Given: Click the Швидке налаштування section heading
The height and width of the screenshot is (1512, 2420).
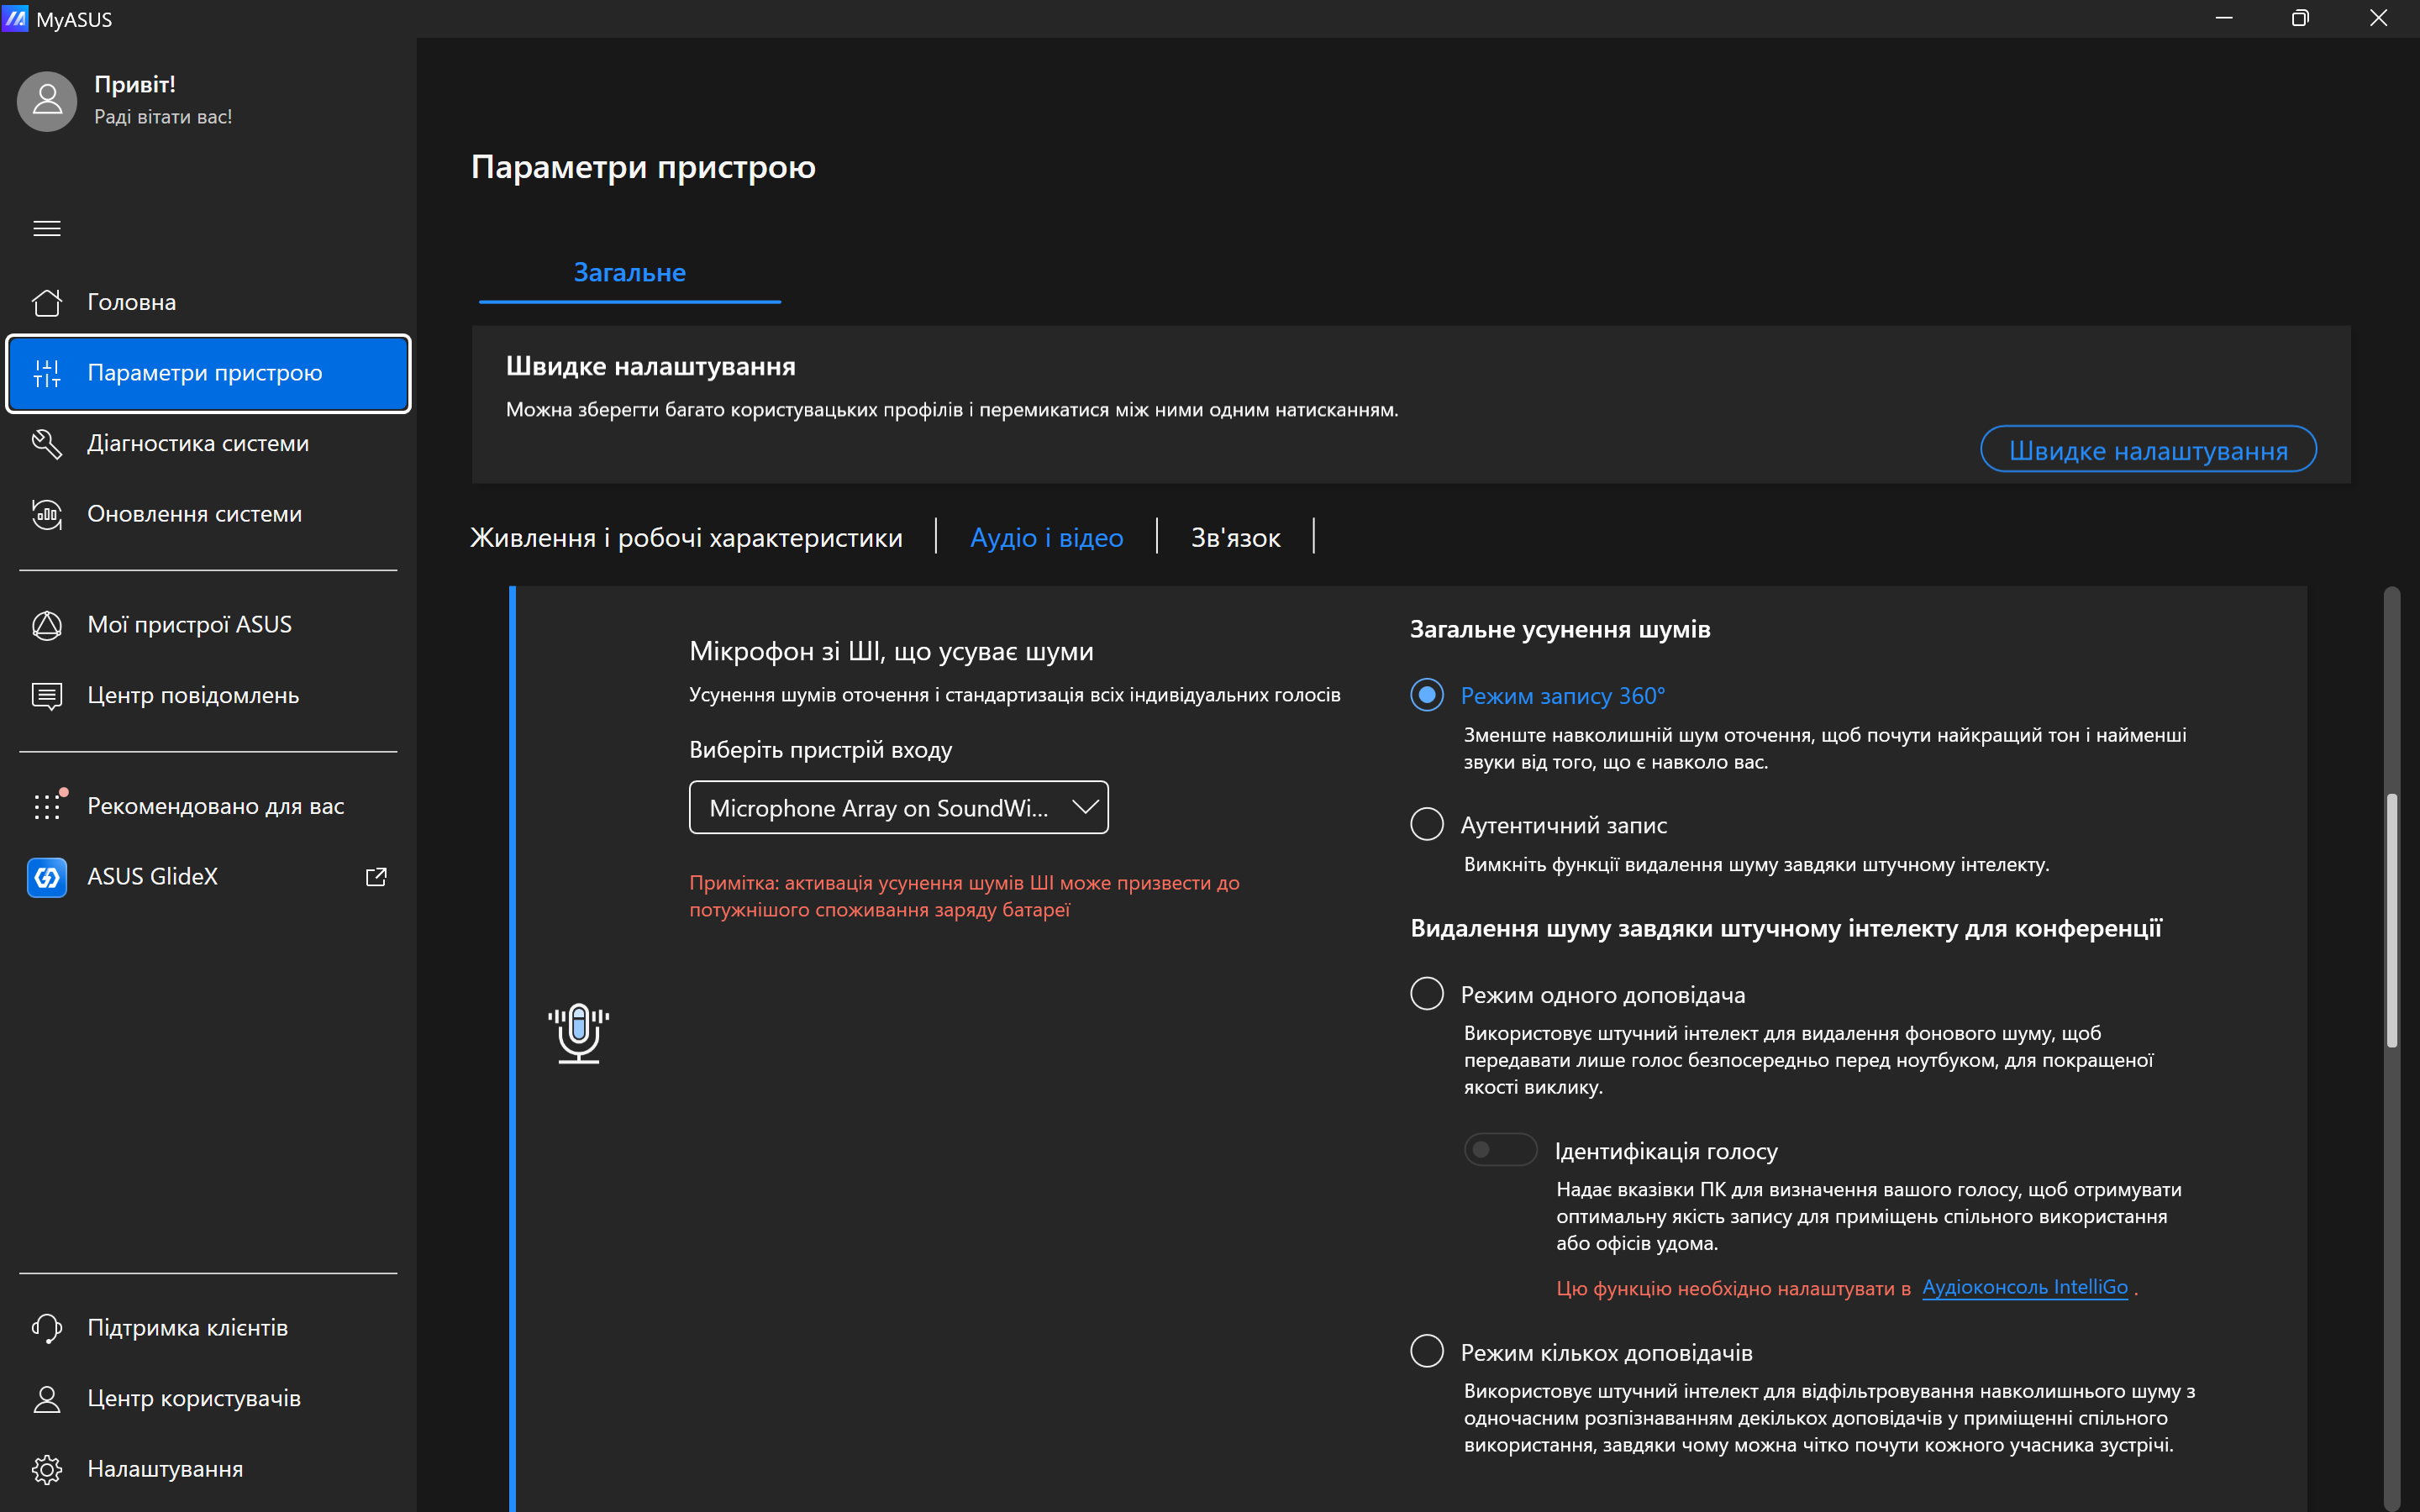Looking at the screenshot, I should tap(651, 366).
